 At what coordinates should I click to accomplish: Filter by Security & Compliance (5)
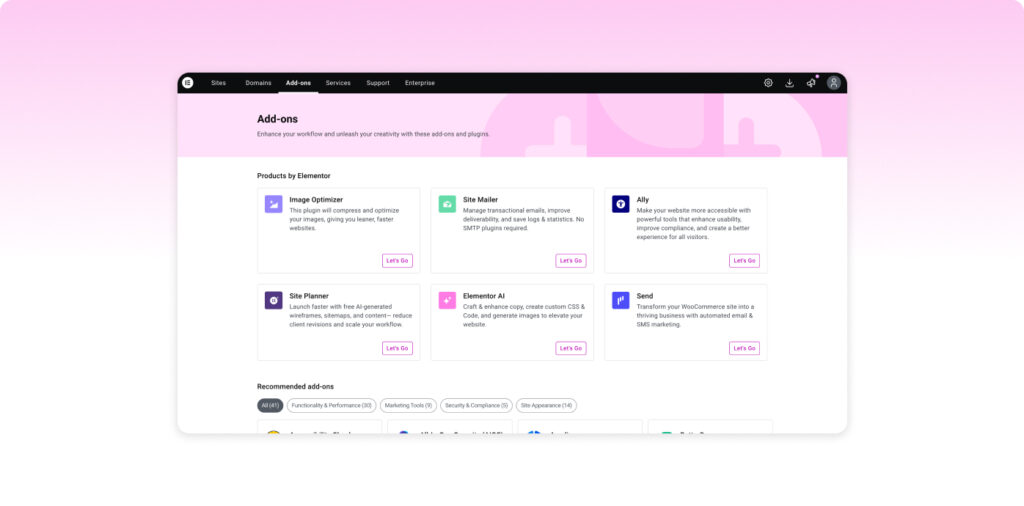click(476, 405)
